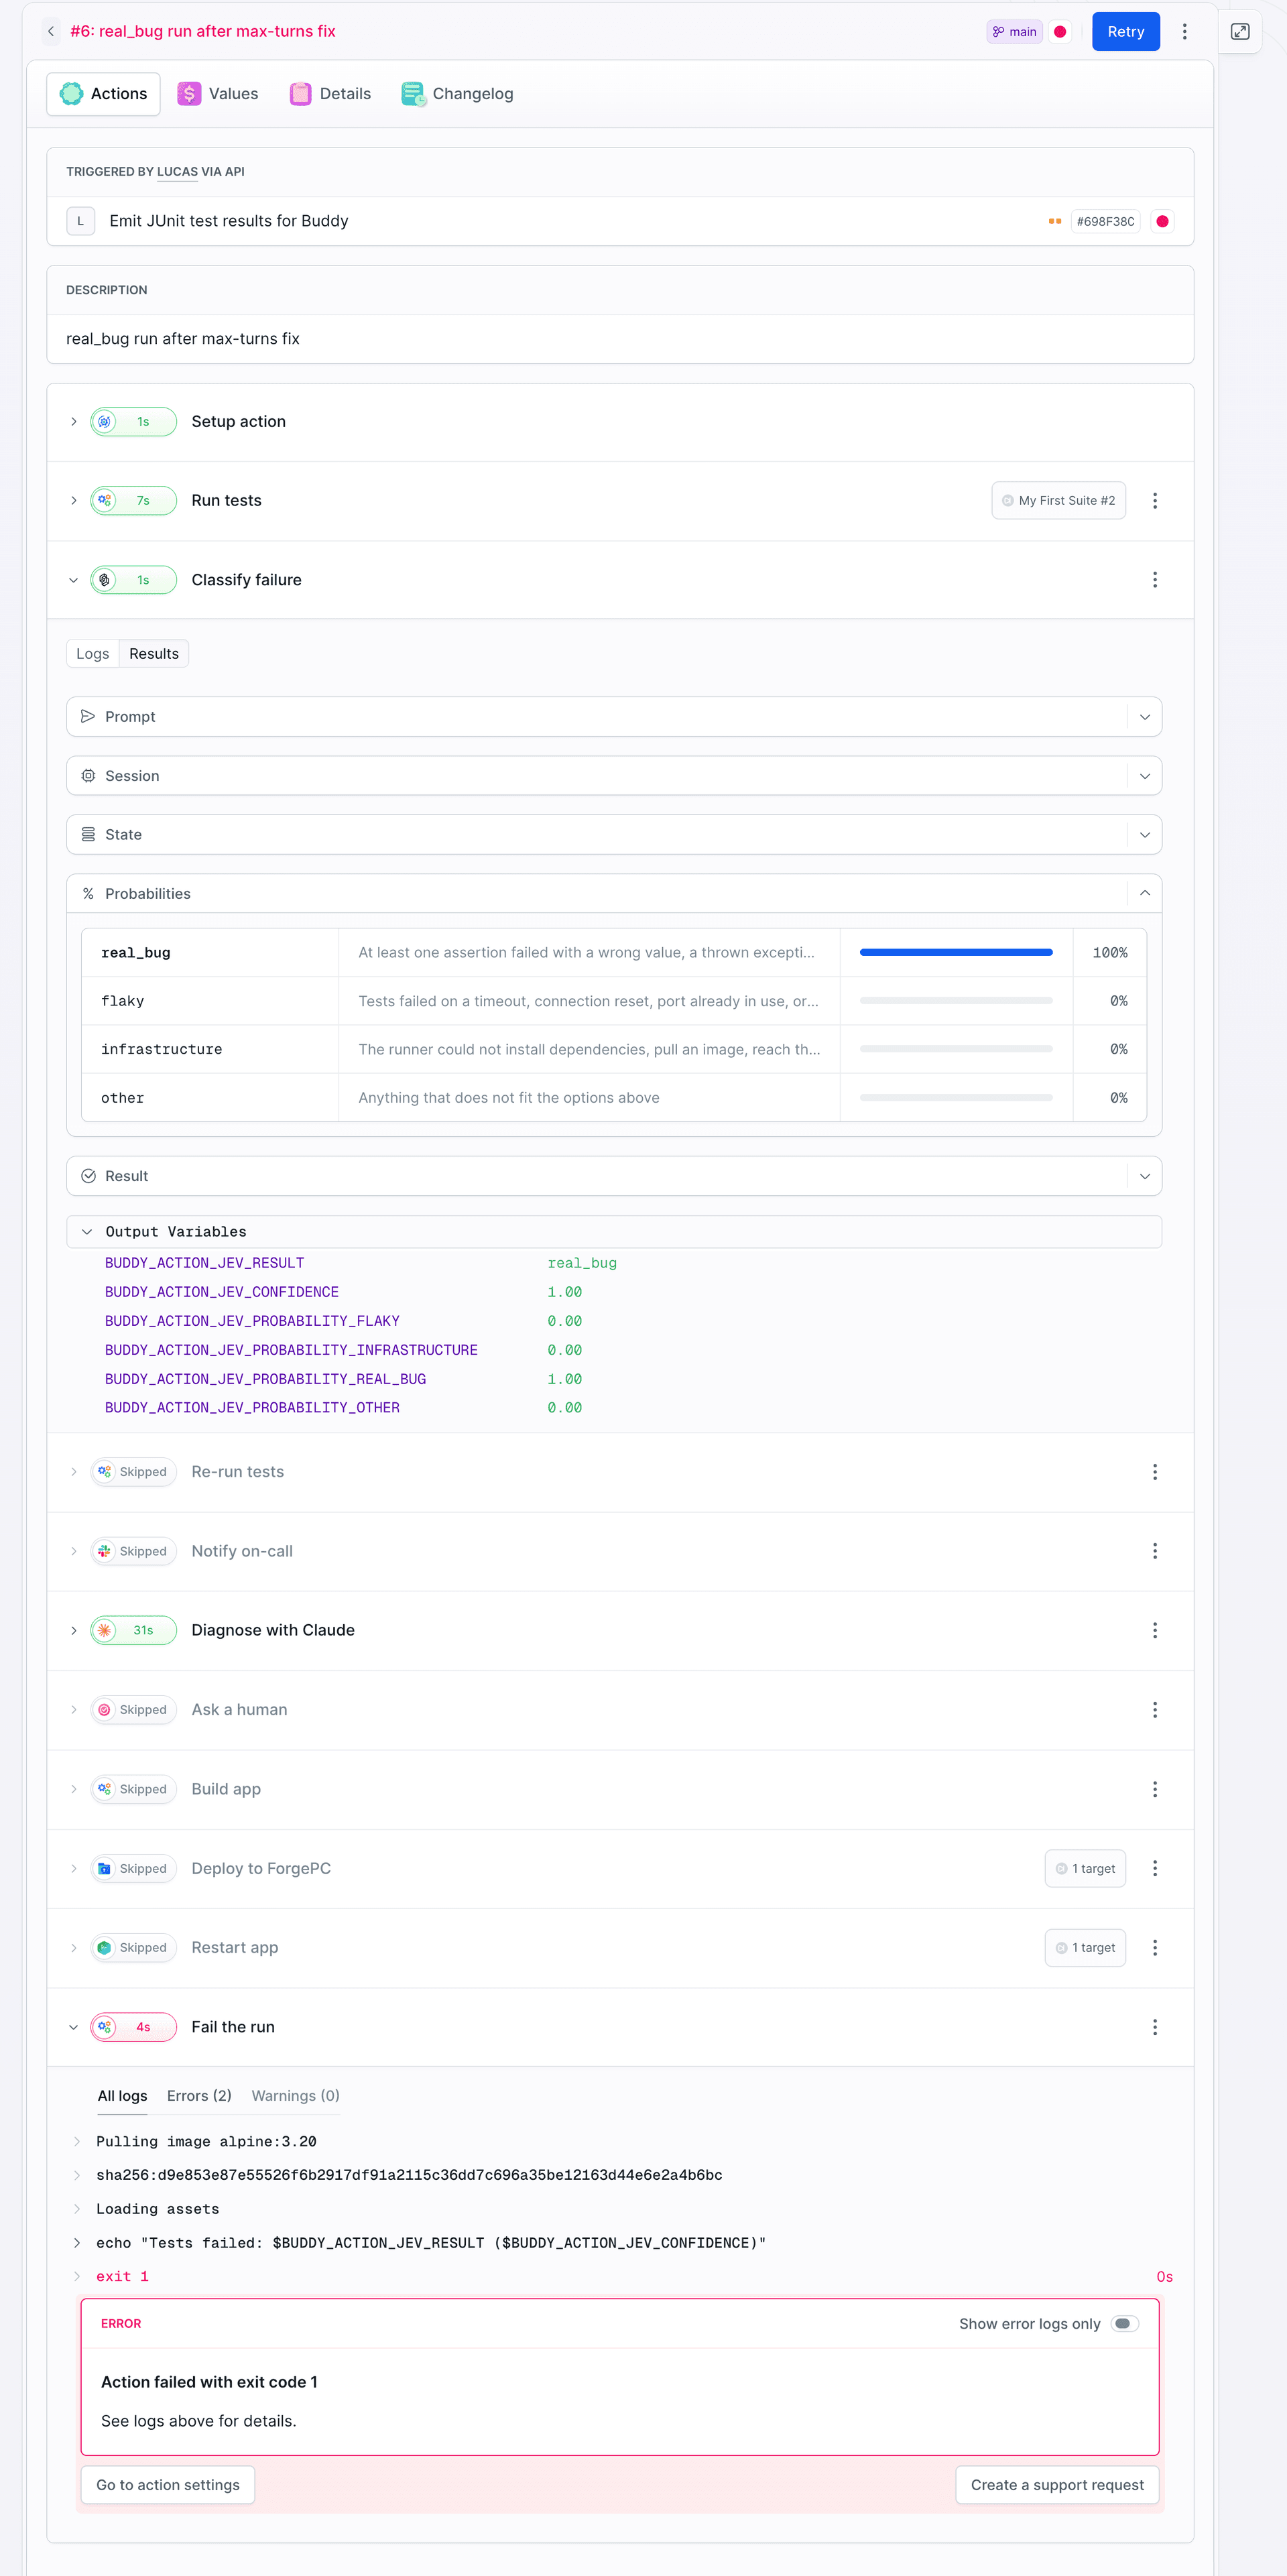
Task: Show the Errors (2) log tab
Action: [x=199, y=2095]
